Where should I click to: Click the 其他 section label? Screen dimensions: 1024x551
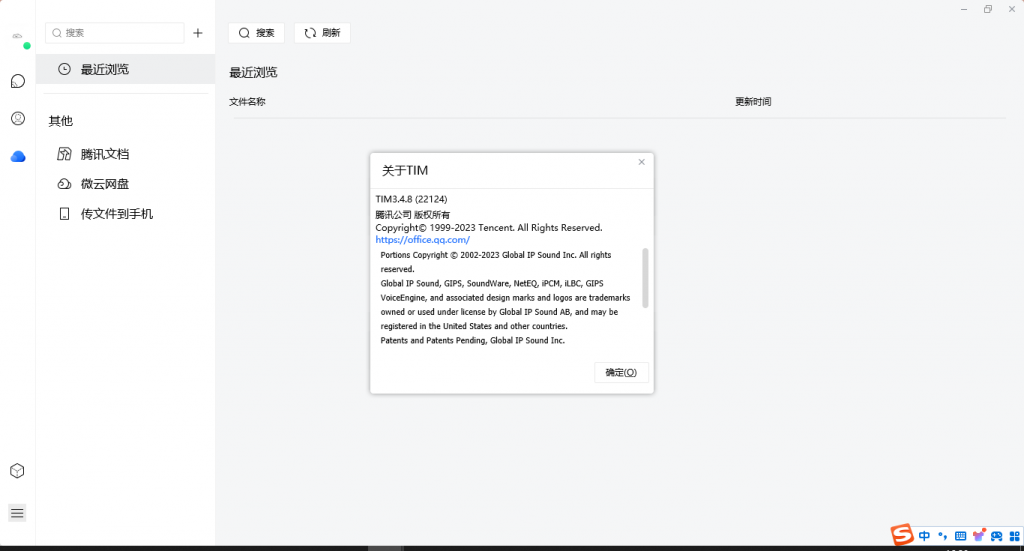click(x=61, y=121)
